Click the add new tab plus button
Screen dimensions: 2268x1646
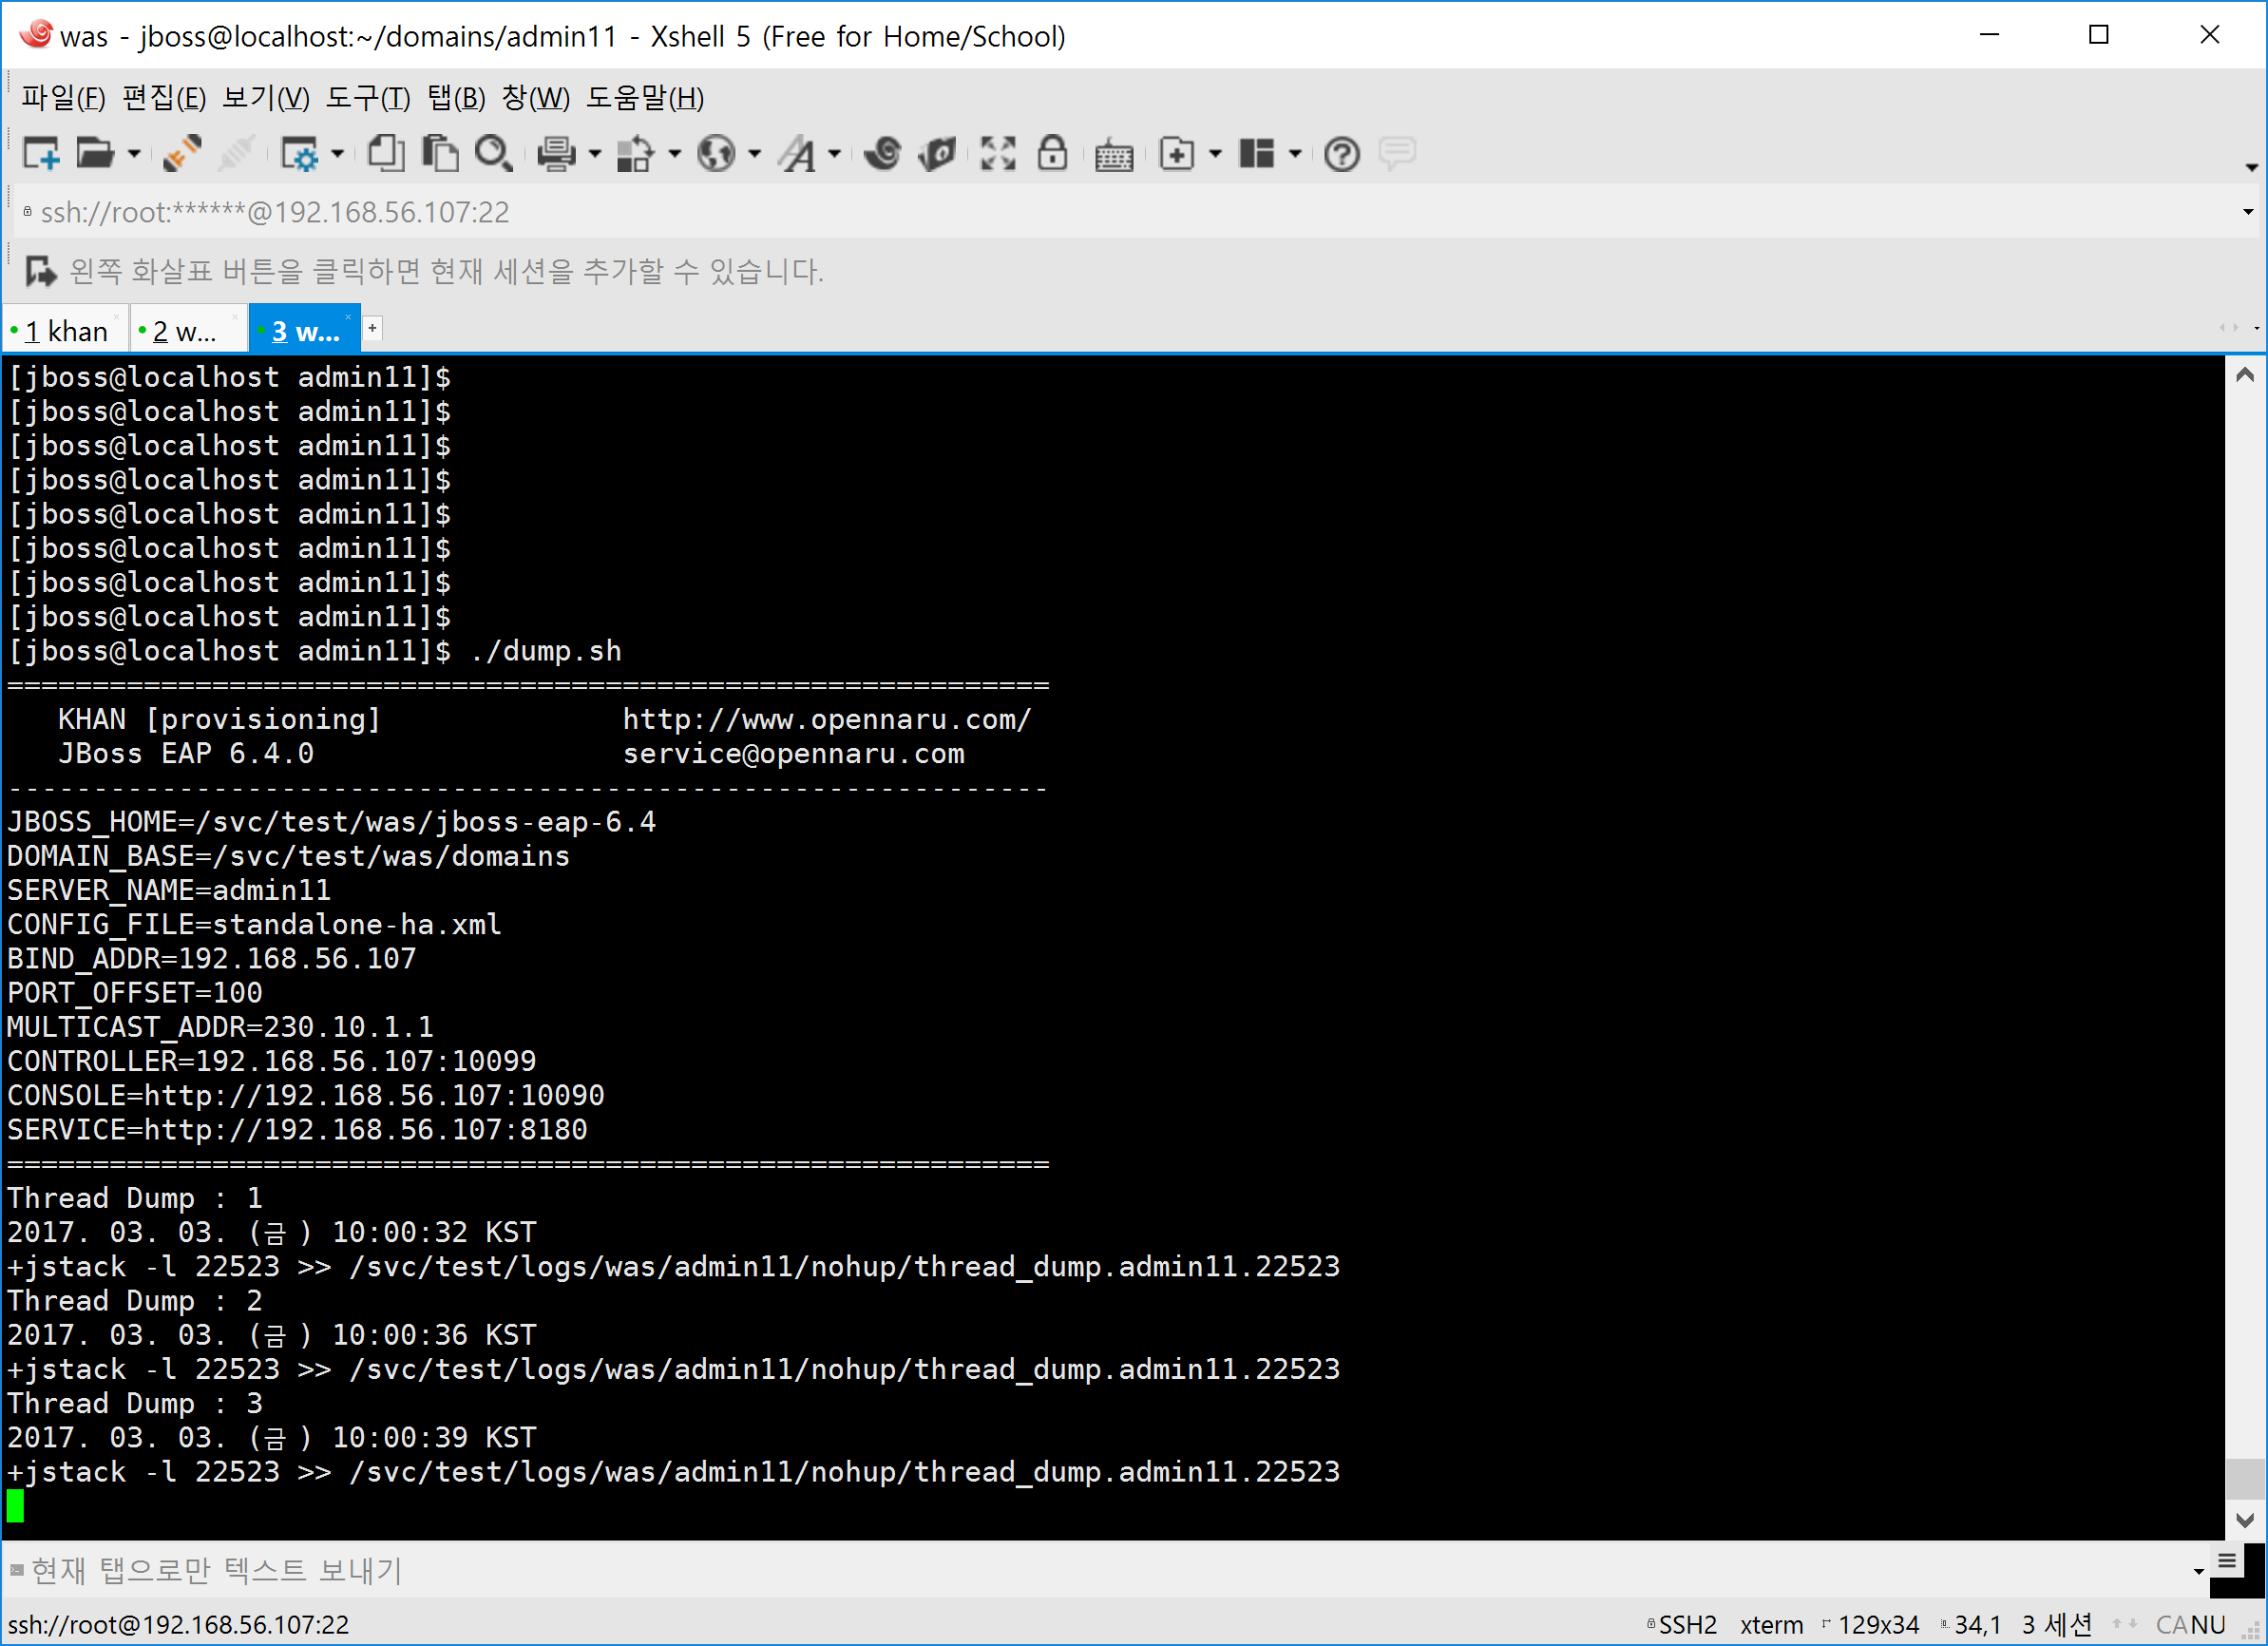(x=372, y=328)
